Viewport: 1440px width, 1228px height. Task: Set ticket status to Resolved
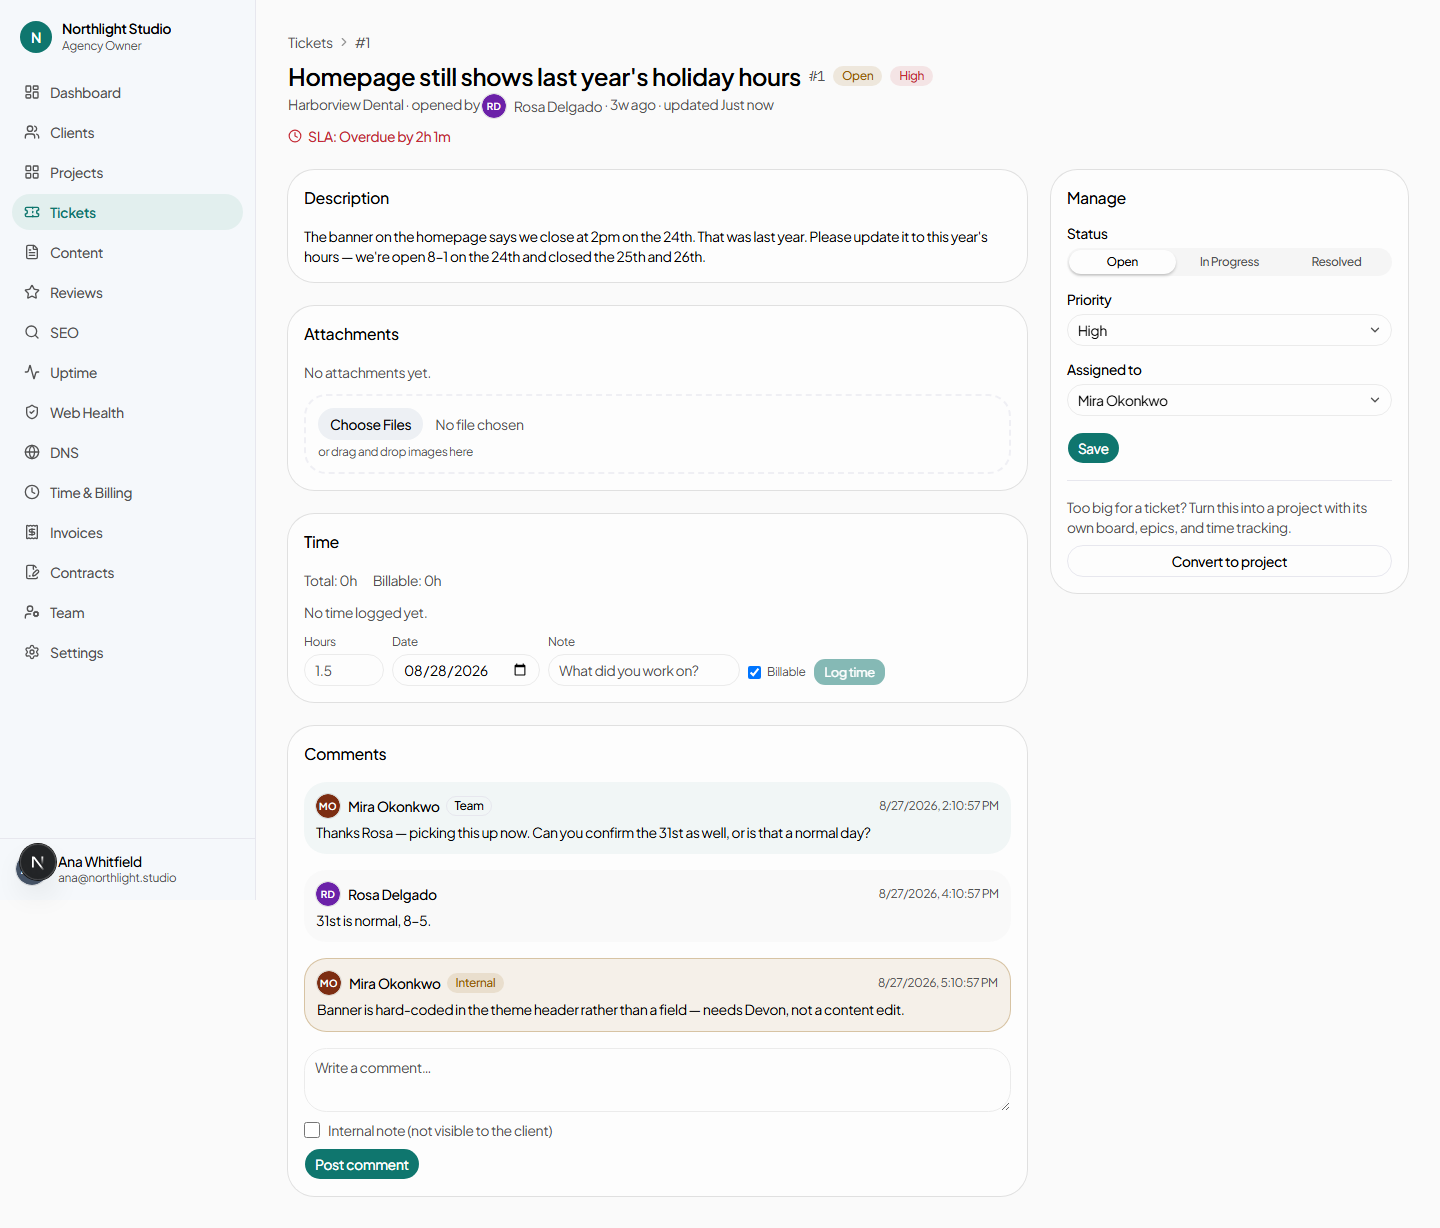point(1336,262)
